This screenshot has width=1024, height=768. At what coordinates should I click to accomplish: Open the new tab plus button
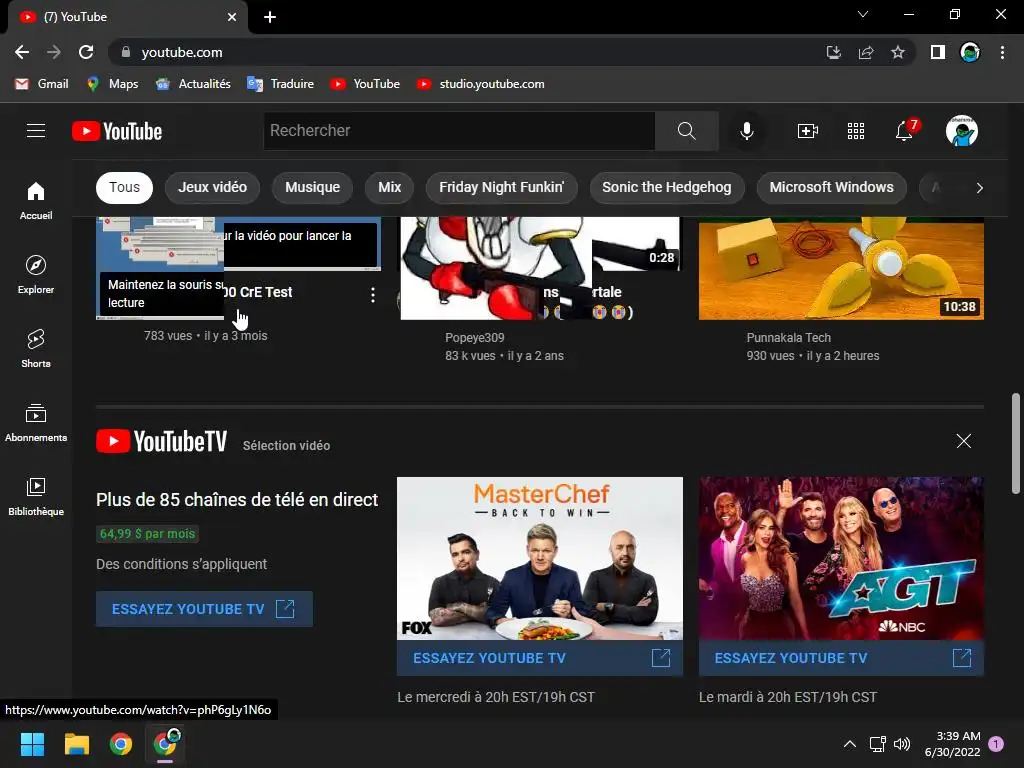[x=270, y=17]
